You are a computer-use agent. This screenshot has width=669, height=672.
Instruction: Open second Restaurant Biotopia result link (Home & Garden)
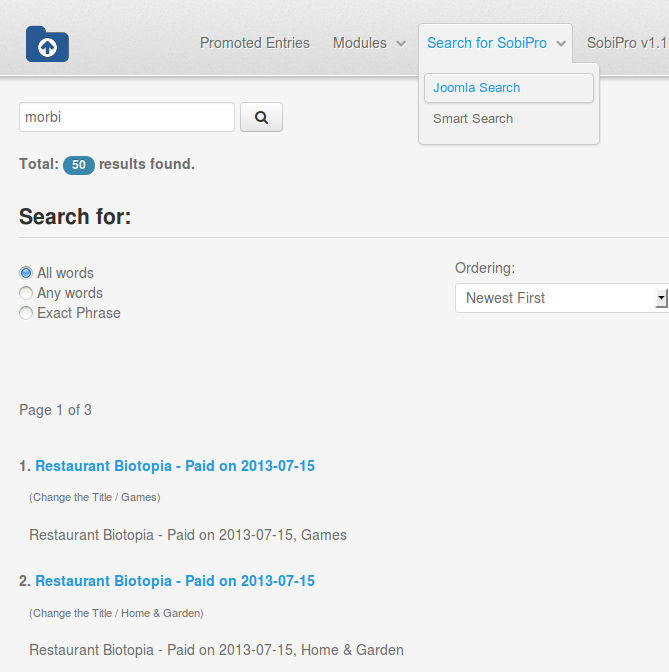point(175,581)
